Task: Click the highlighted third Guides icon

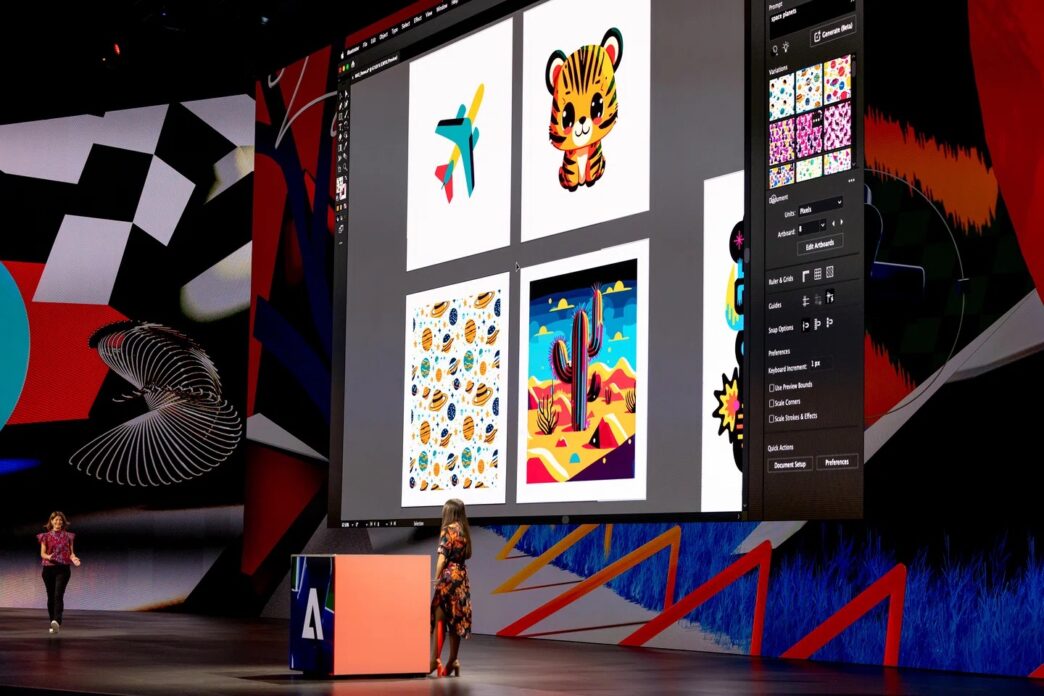Action: point(829,297)
